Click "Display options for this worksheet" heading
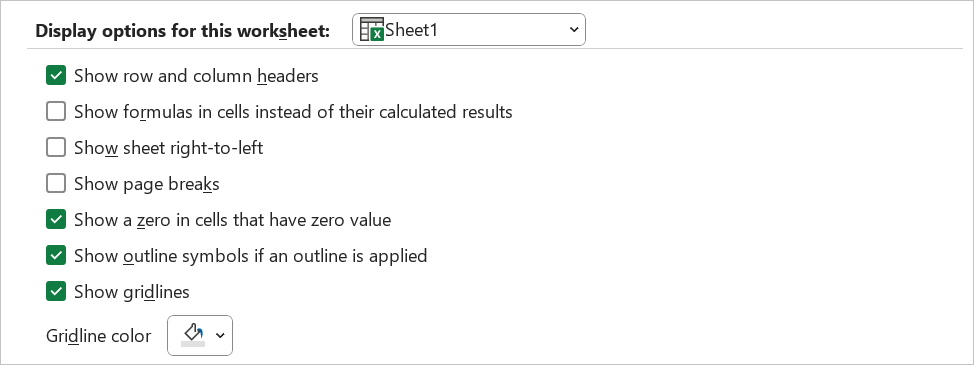This screenshot has width=975, height=366. 182,31
